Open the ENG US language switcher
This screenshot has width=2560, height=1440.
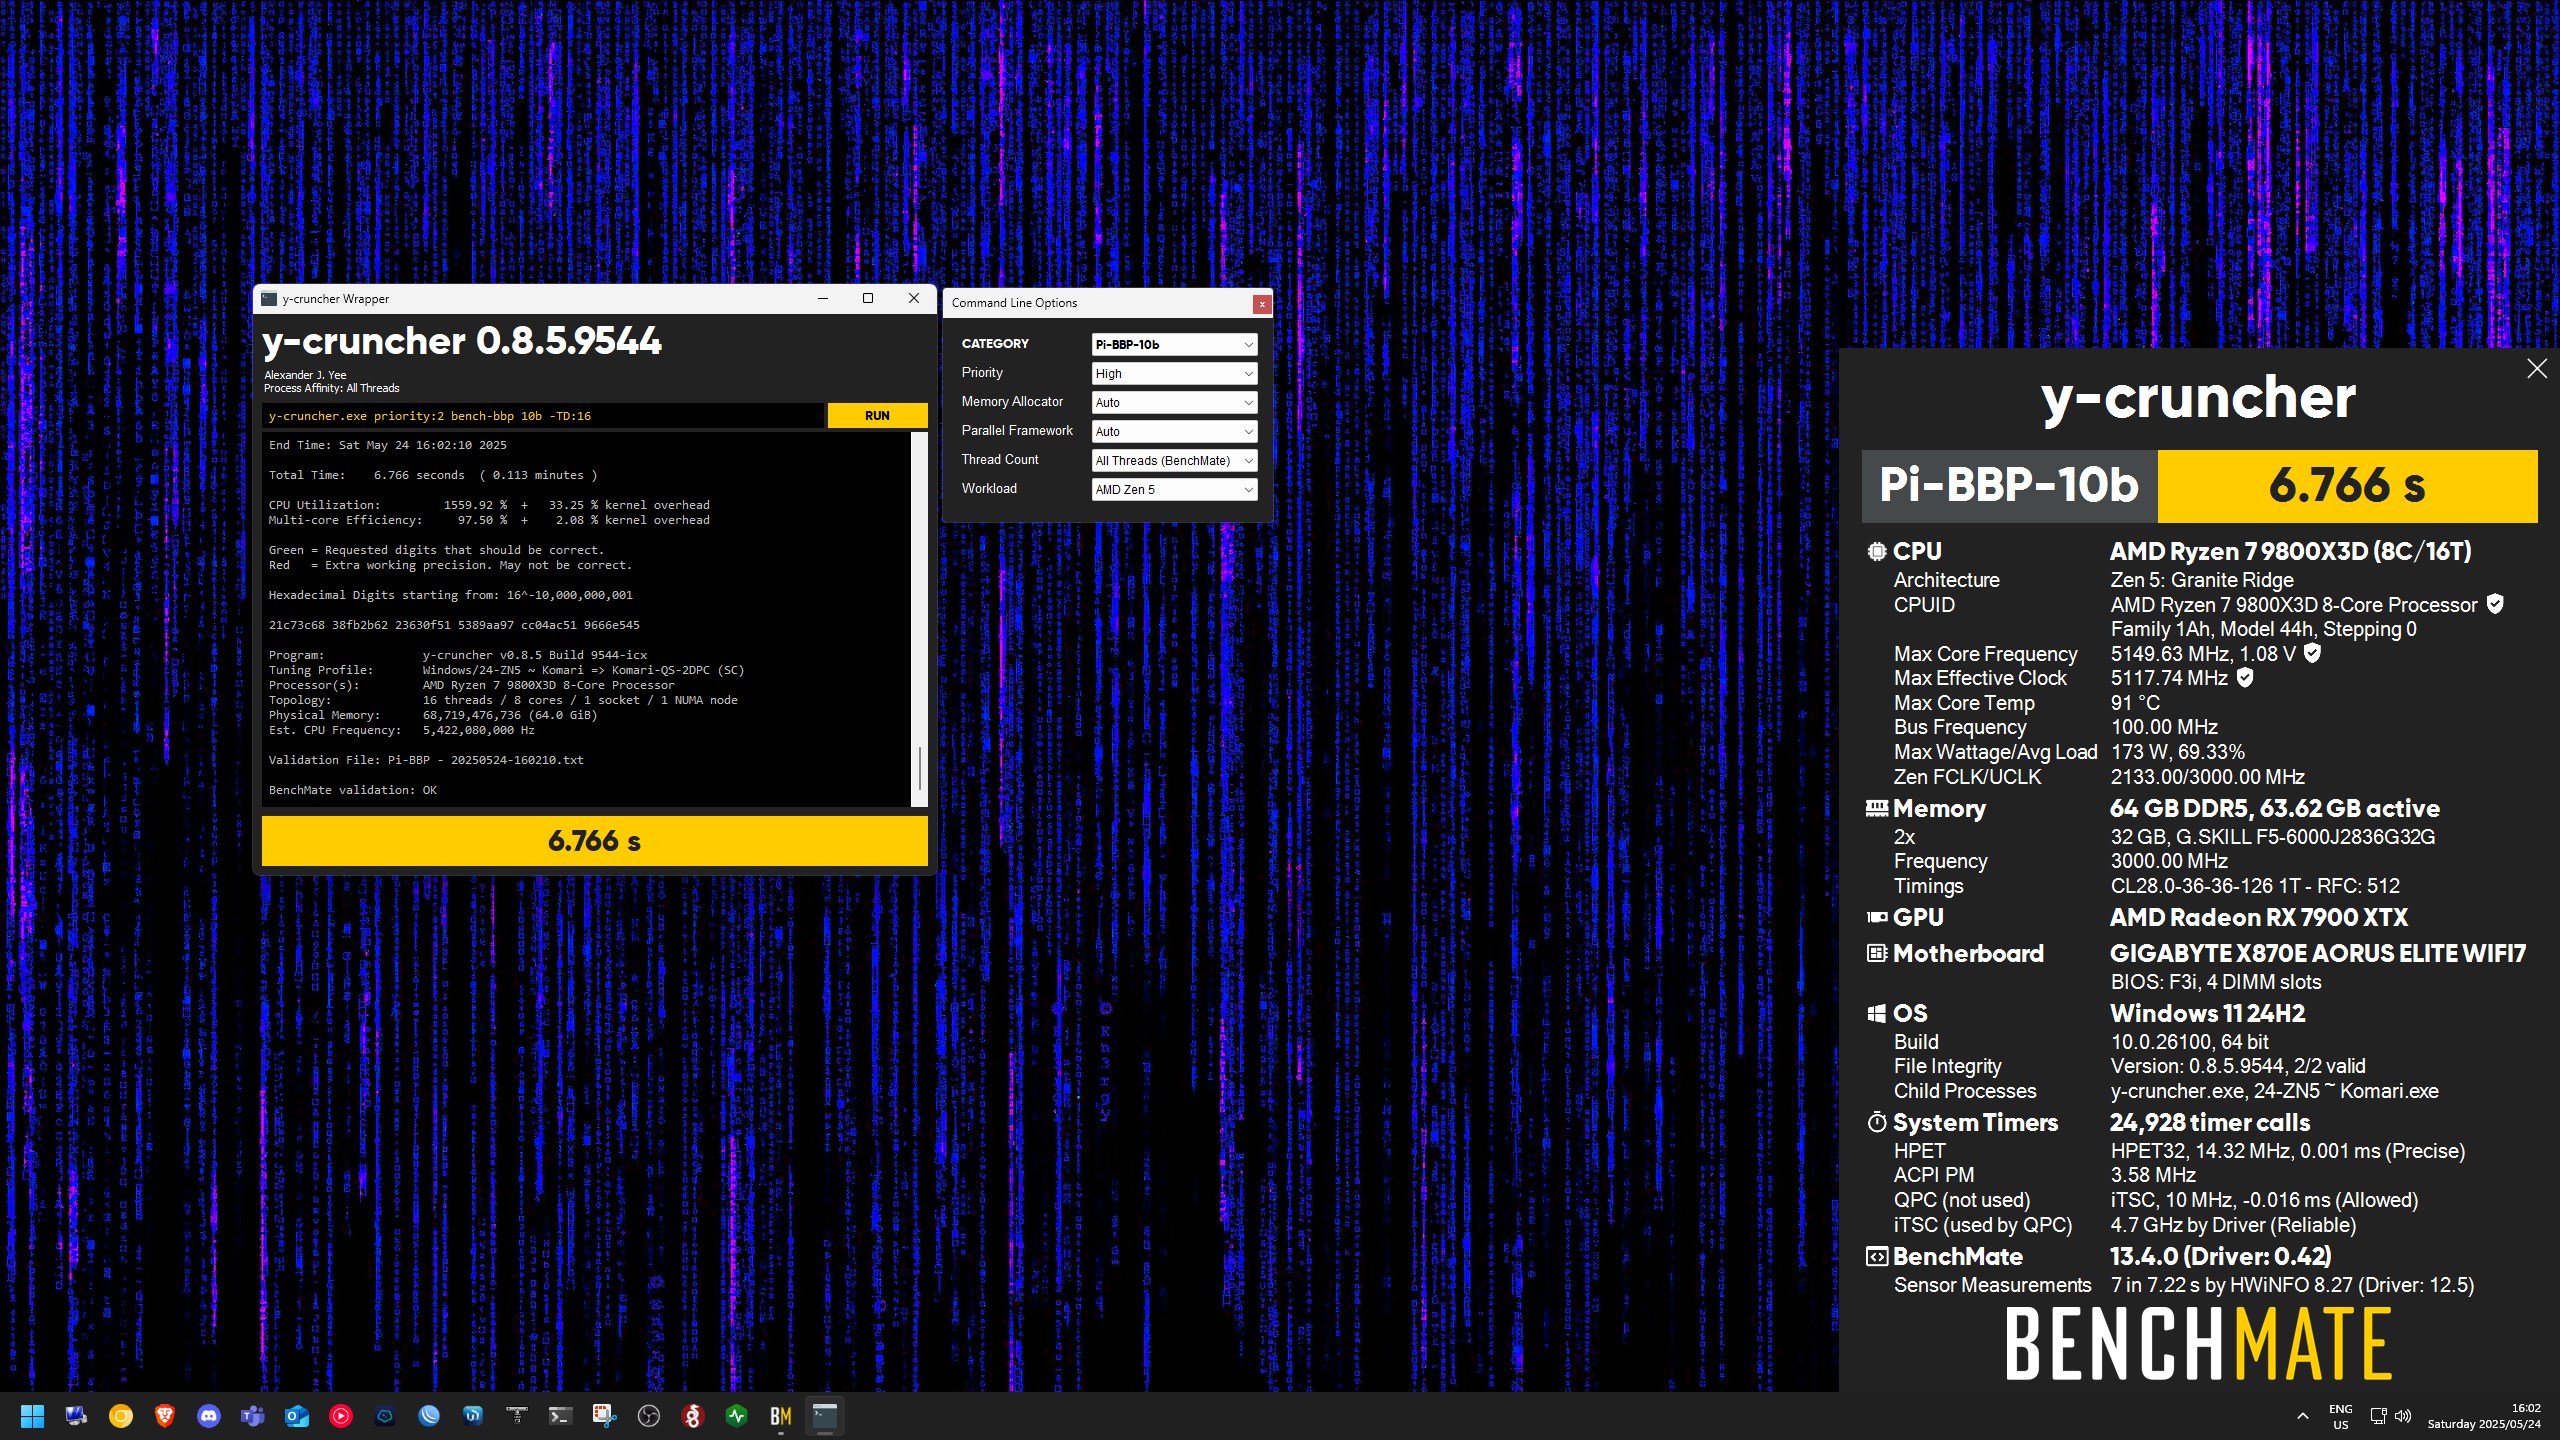(2341, 1416)
